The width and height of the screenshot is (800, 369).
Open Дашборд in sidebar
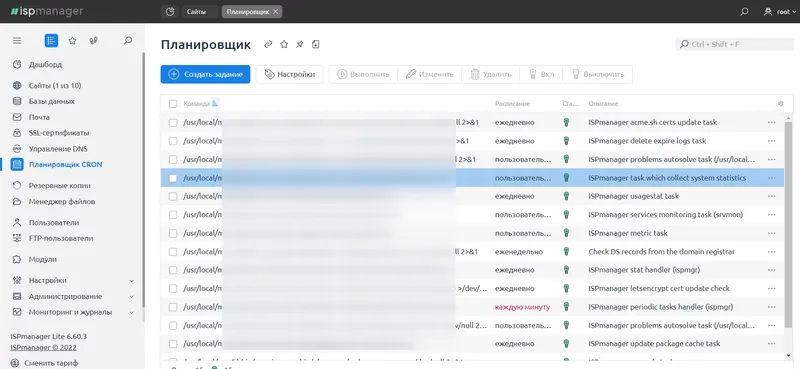coord(45,64)
